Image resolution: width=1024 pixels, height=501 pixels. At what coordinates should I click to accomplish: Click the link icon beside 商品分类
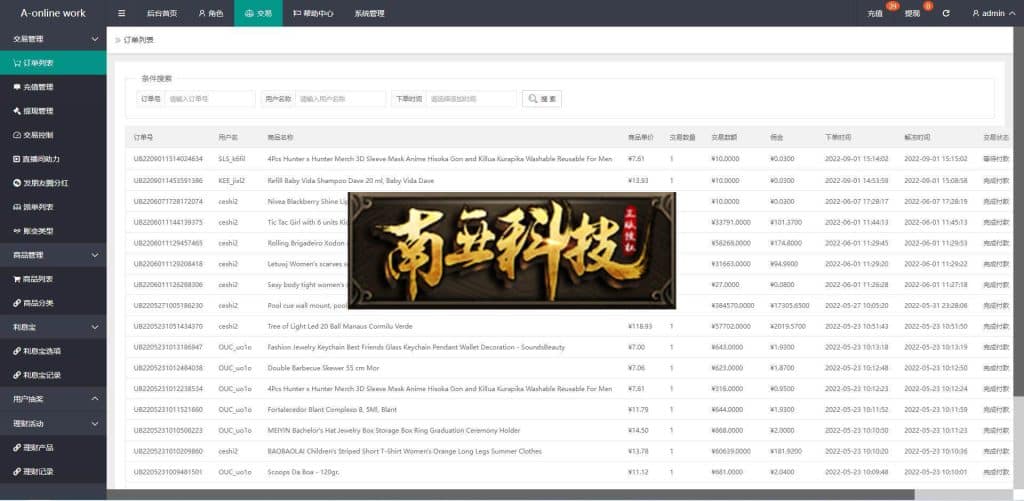click(17, 303)
